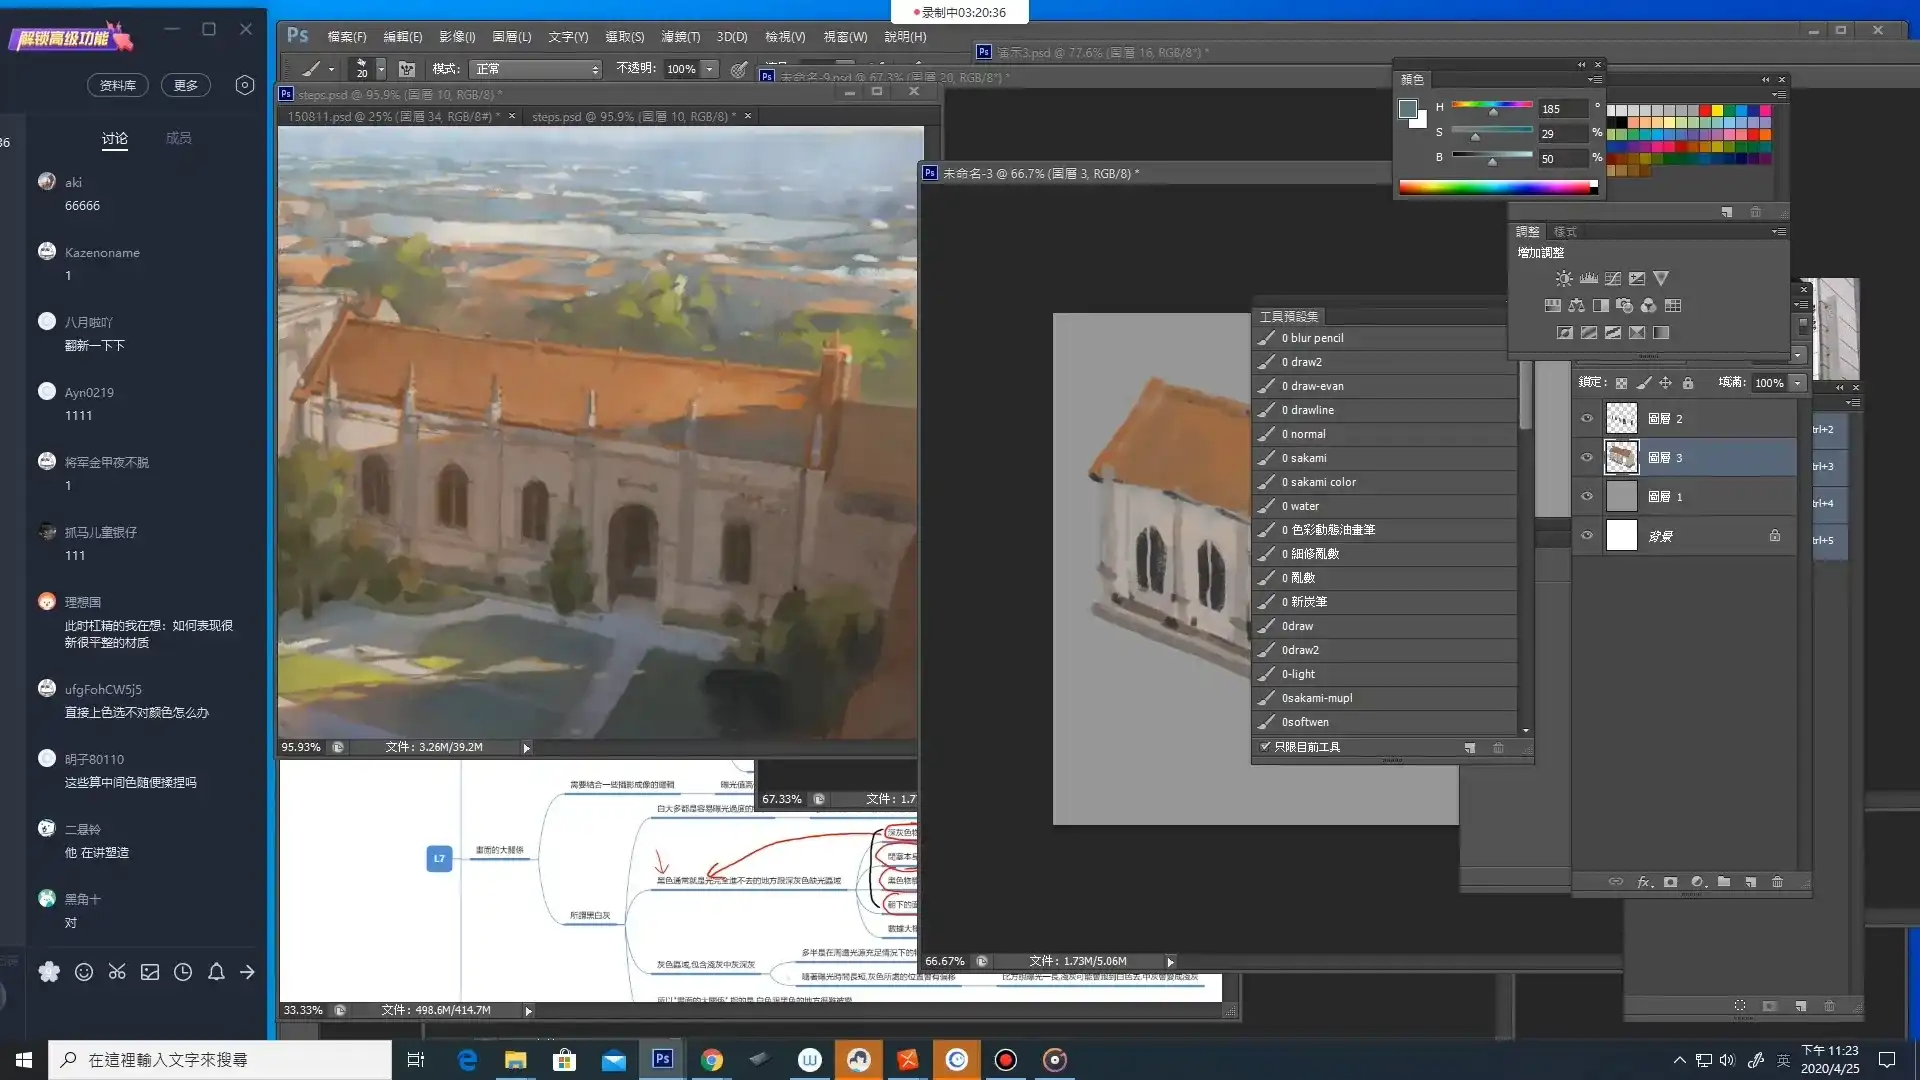Uncheck 只限目前工具 checkbox

click(1265, 747)
